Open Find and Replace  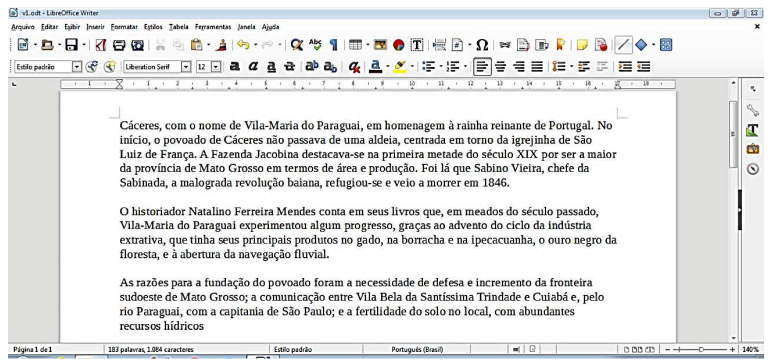coord(297,45)
